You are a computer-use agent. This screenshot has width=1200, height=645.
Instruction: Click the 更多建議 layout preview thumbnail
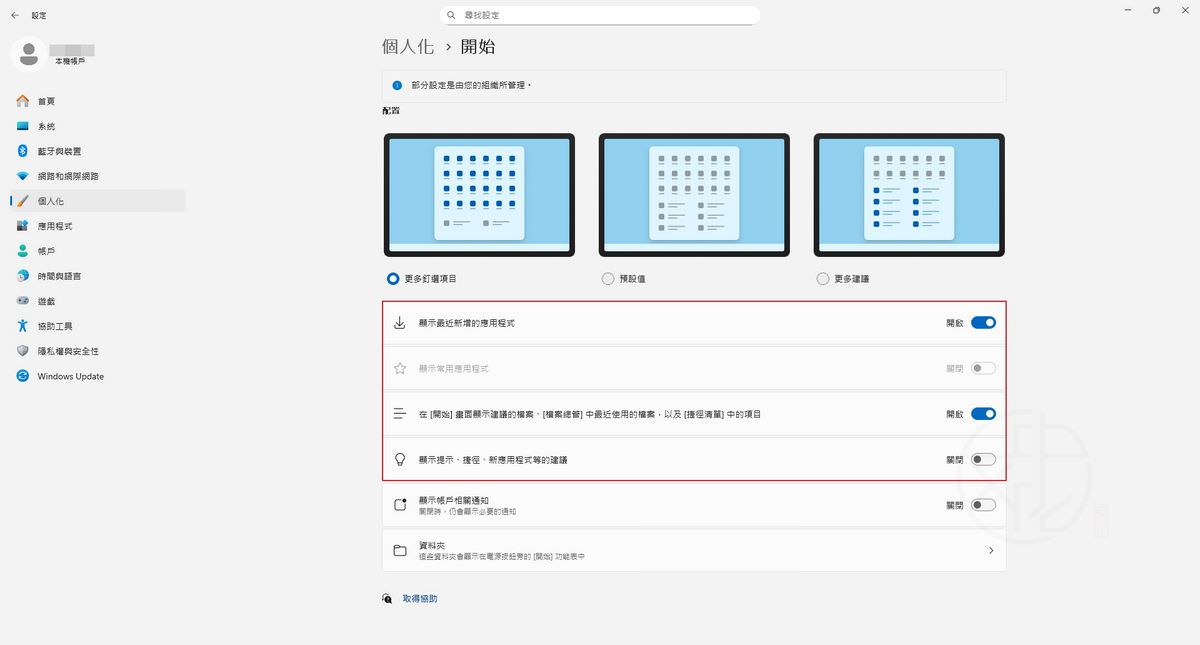[909, 195]
